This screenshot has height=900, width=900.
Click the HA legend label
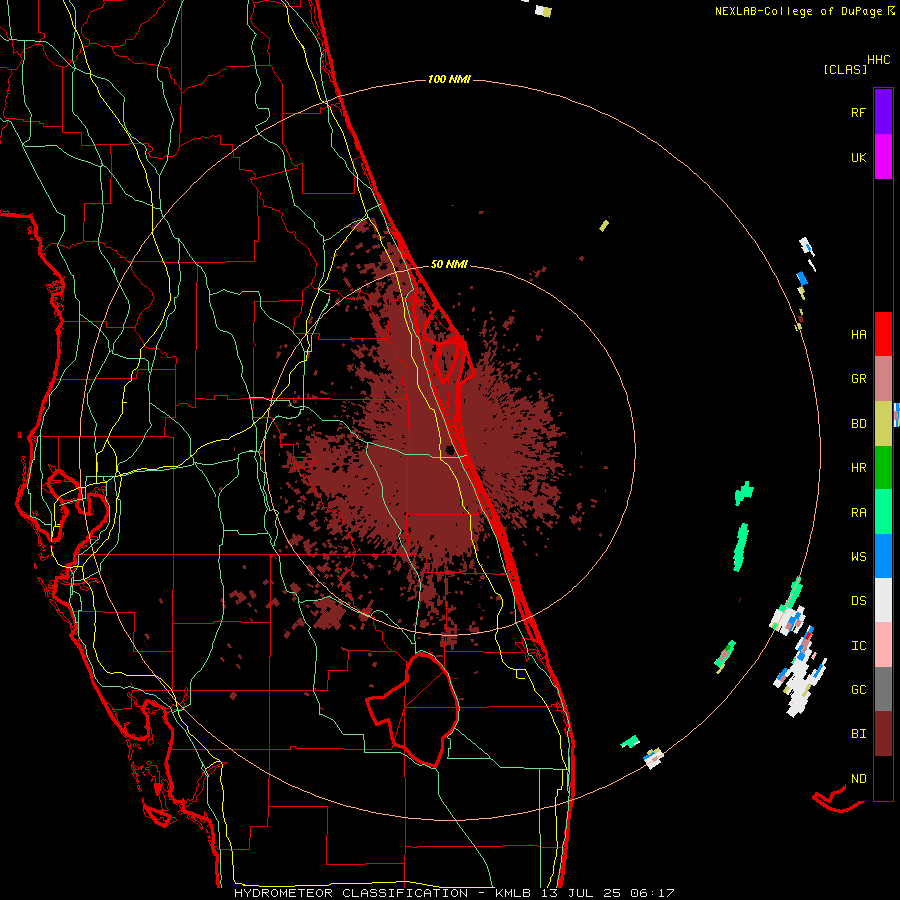[858, 334]
